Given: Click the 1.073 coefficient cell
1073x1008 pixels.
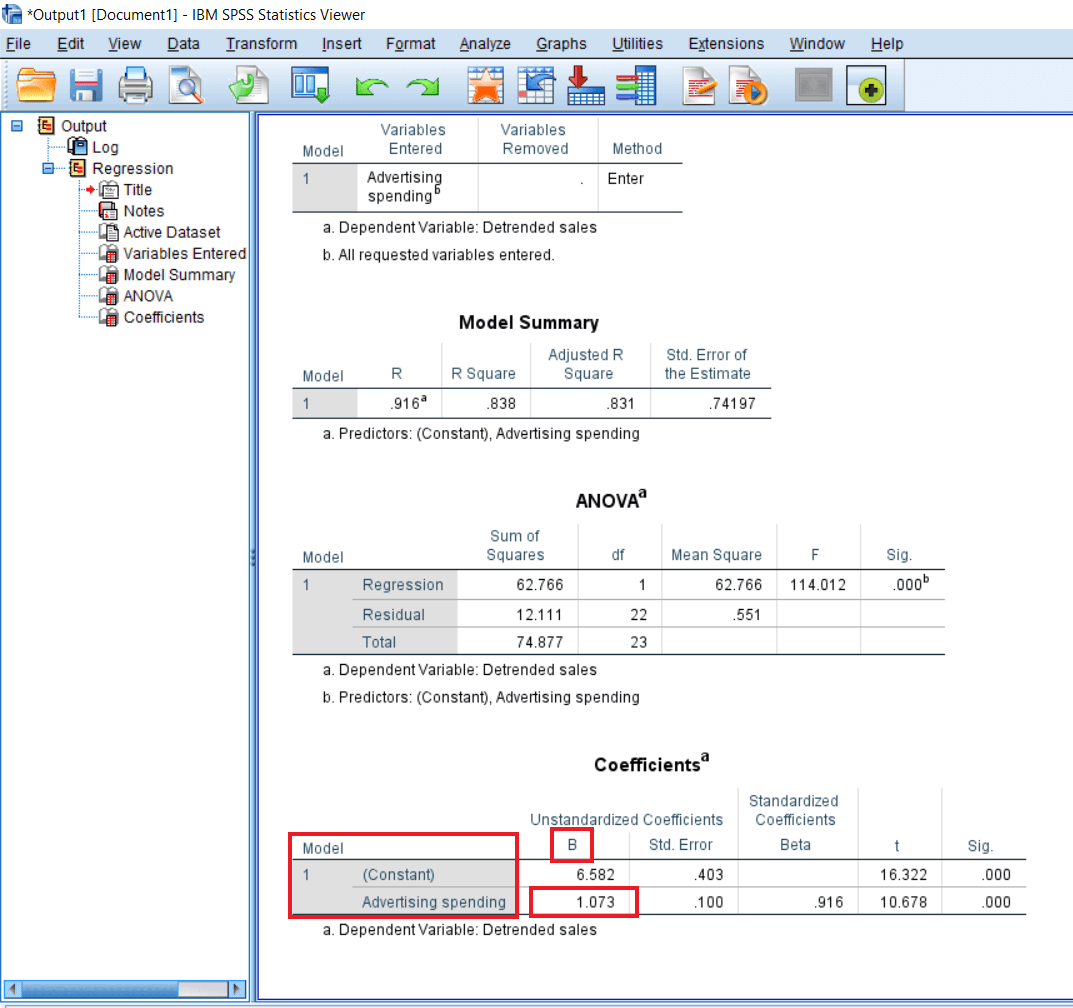Looking at the screenshot, I should (584, 902).
